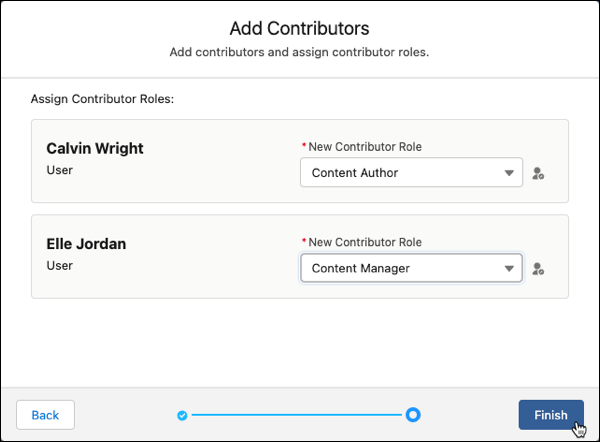Click the Finish button
600x442 pixels.
coord(551,415)
